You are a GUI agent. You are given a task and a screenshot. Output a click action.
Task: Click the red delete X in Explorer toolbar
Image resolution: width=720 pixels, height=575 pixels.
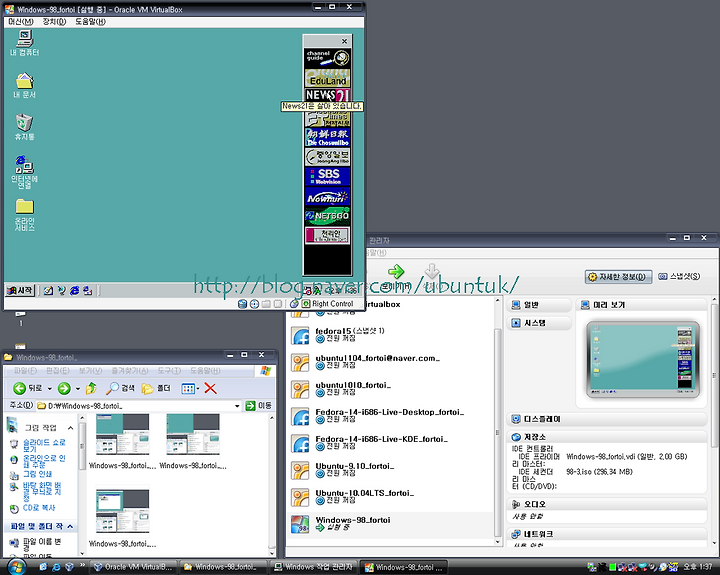210,389
